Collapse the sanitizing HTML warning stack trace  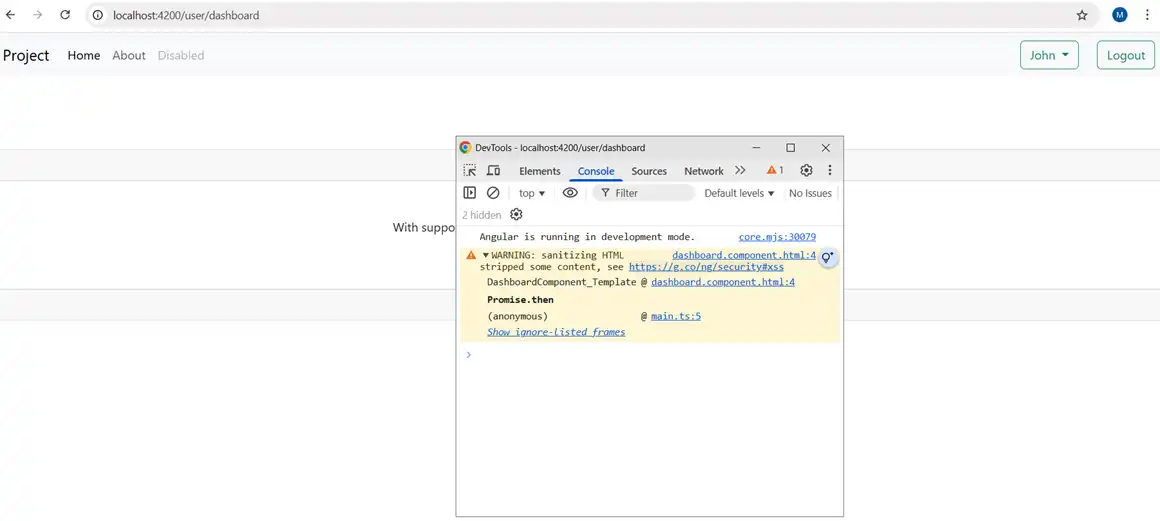tap(486, 256)
